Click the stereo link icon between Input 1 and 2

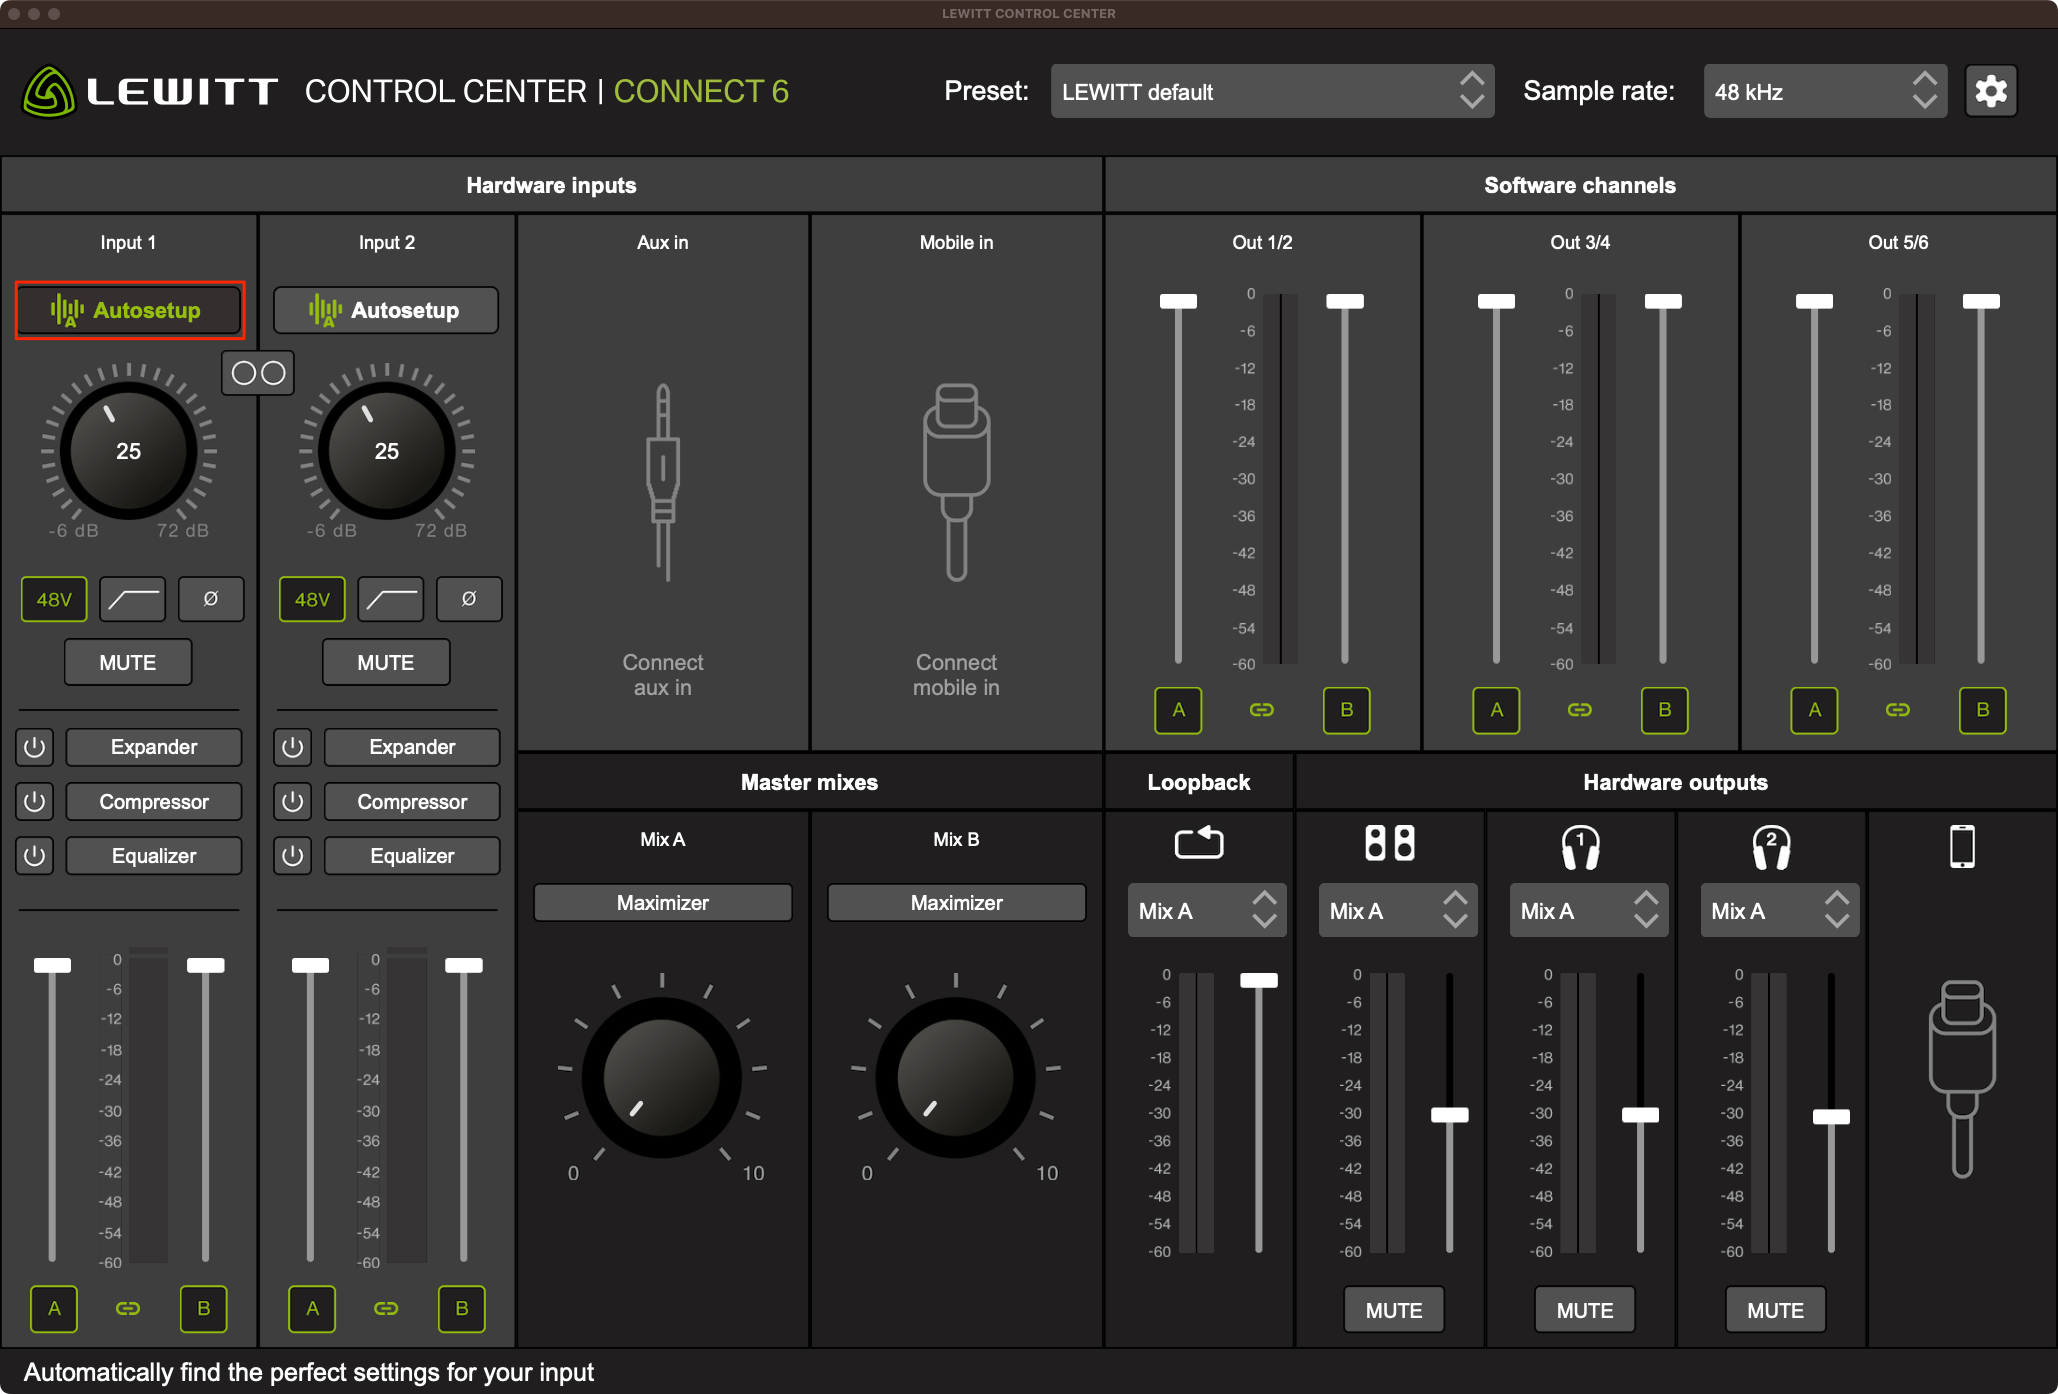click(x=258, y=373)
